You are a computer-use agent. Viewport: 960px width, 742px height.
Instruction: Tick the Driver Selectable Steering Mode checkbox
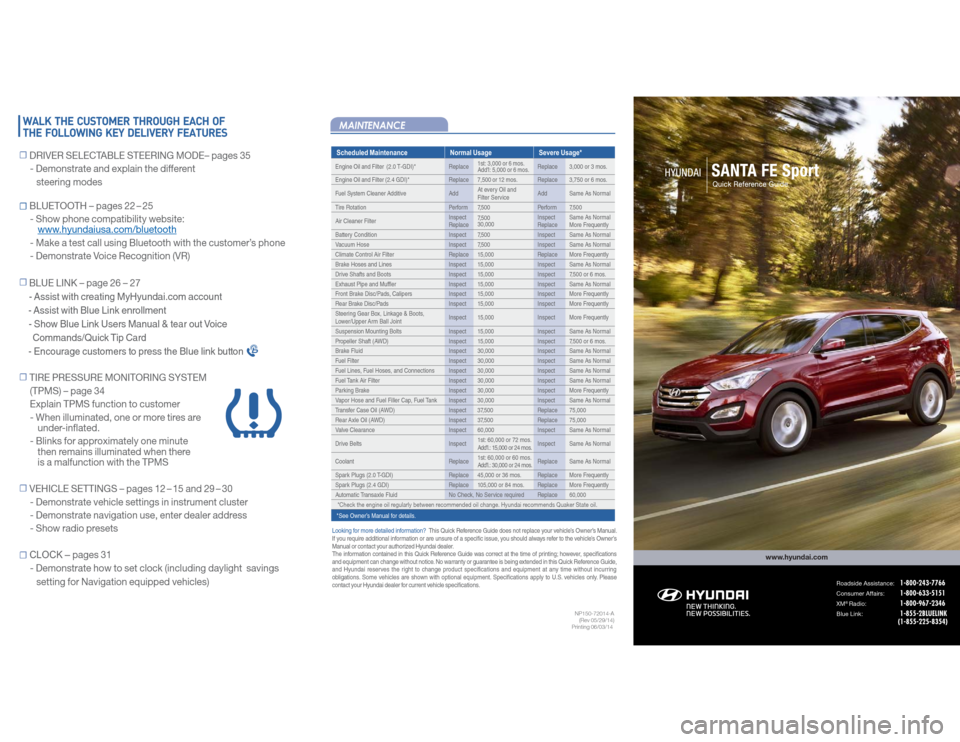[x=23, y=156]
